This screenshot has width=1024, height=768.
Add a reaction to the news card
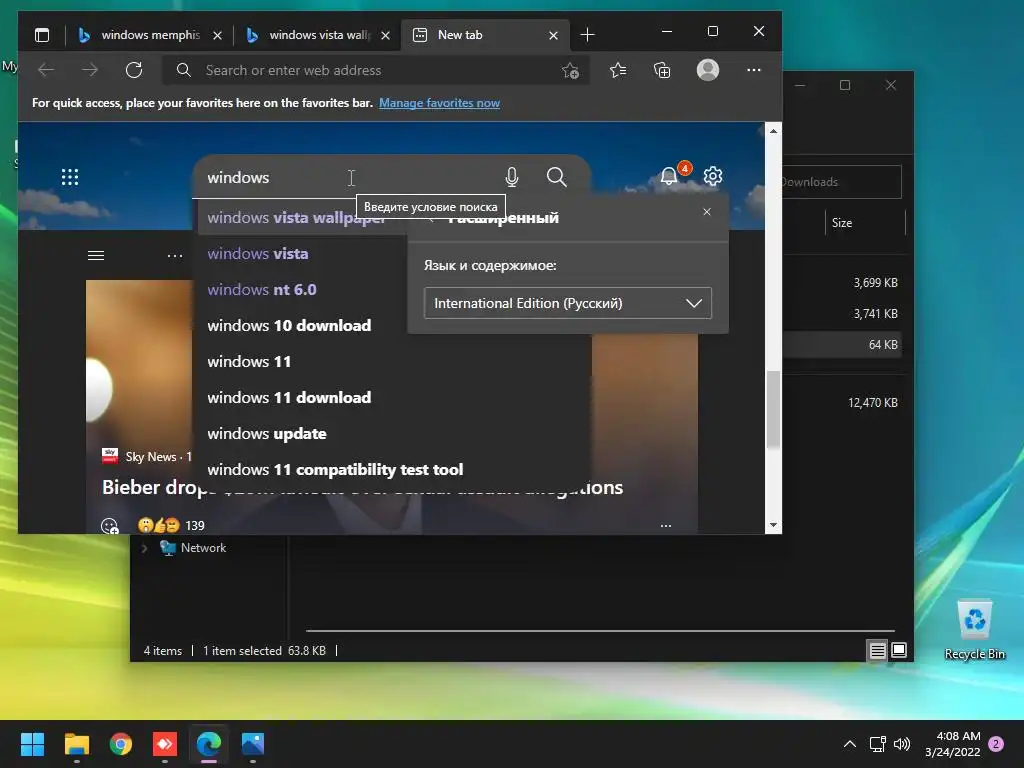click(x=110, y=526)
